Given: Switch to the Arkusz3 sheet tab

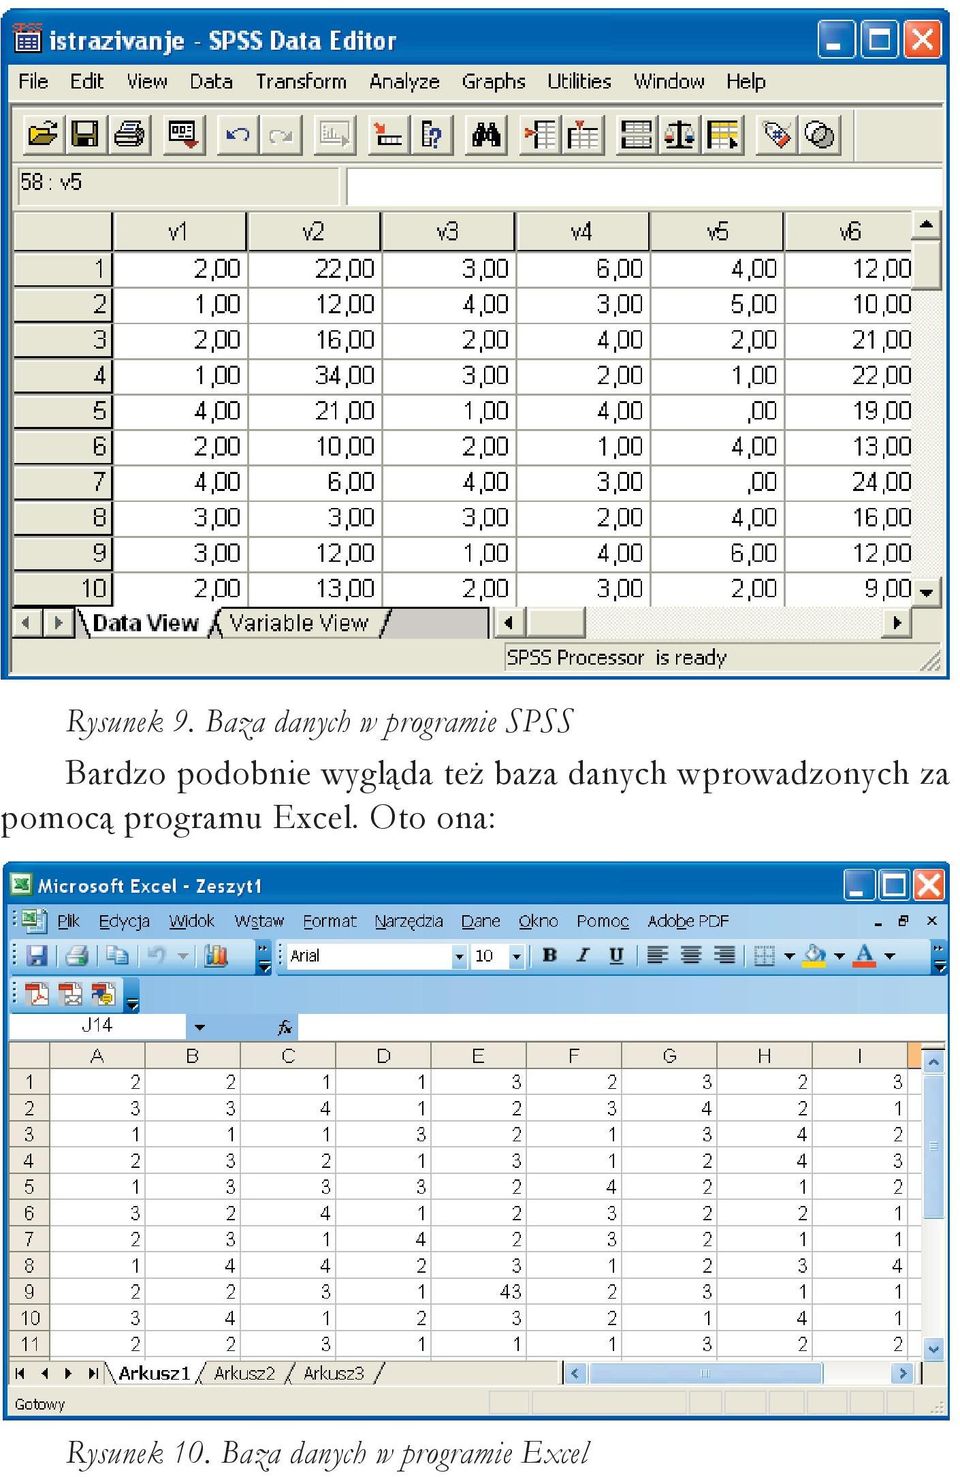Looking at the screenshot, I should [x=333, y=1373].
